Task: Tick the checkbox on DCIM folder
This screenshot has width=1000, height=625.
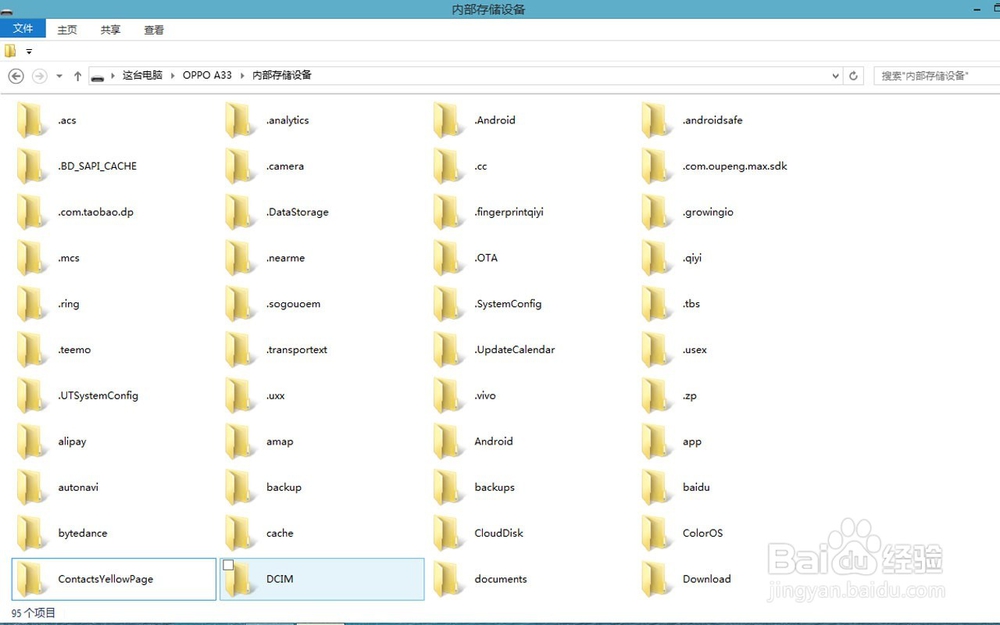Action: click(x=228, y=565)
